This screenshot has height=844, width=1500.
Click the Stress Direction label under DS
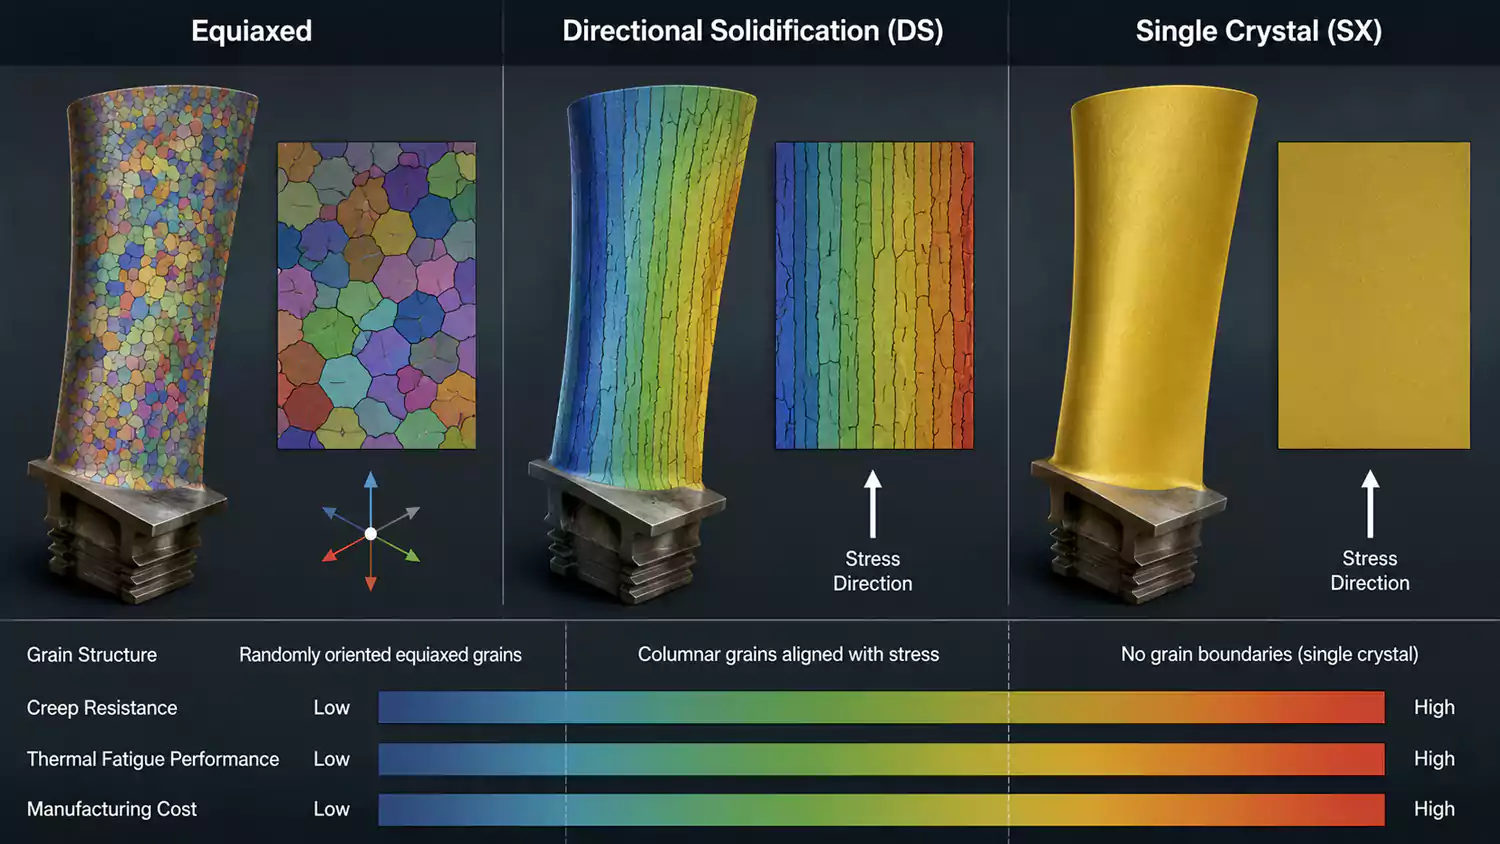coord(873,571)
